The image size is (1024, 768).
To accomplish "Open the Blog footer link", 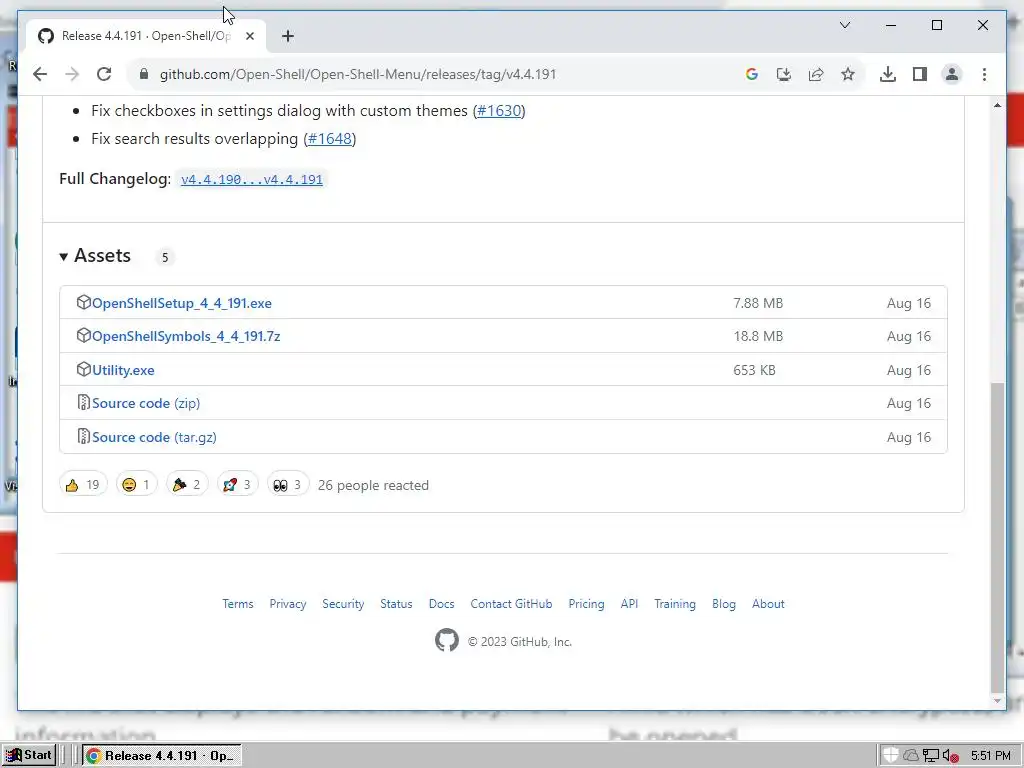I will click(724, 604).
